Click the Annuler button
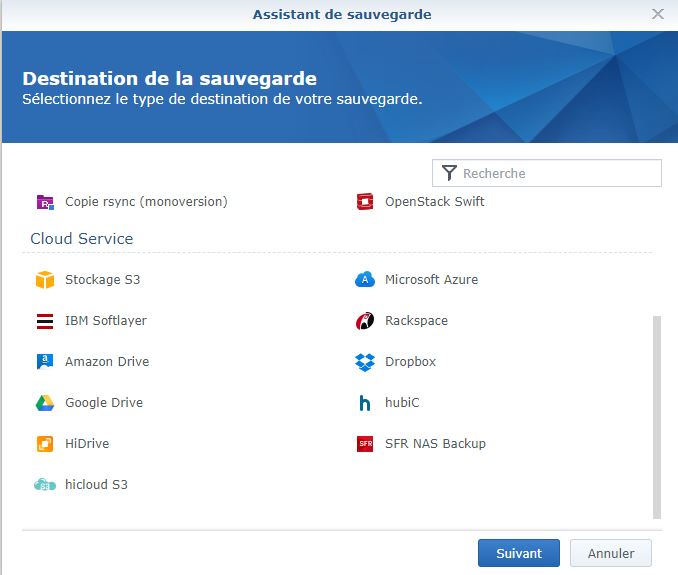 click(x=611, y=553)
